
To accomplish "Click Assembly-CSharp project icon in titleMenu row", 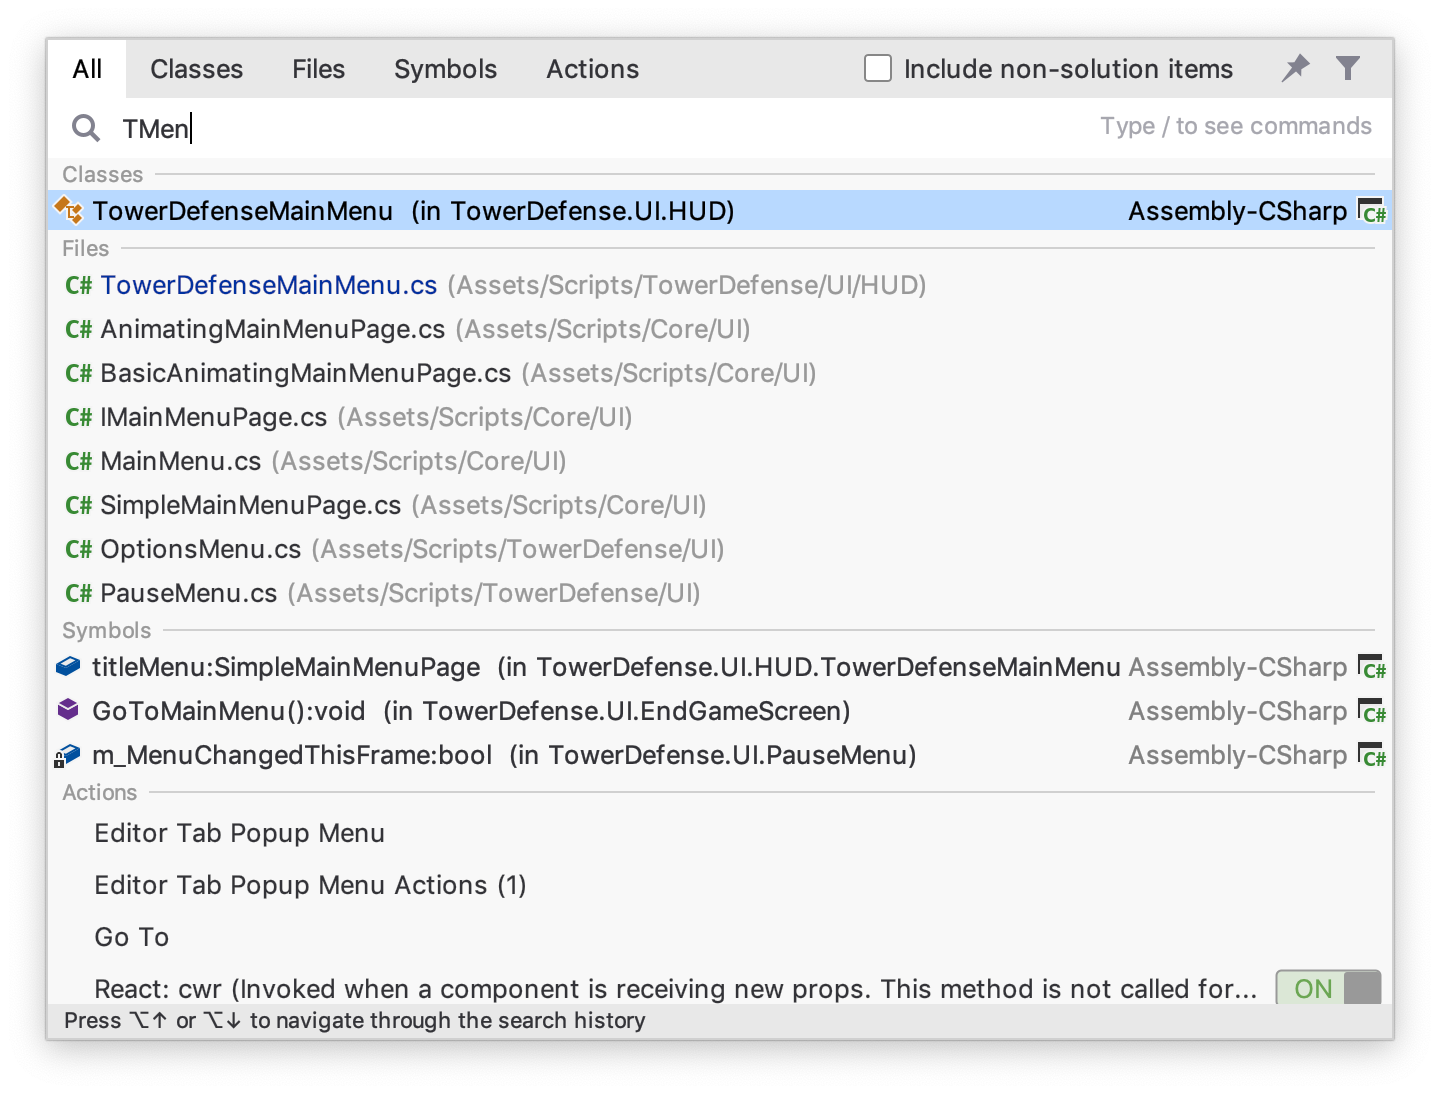I will coord(1372,667).
